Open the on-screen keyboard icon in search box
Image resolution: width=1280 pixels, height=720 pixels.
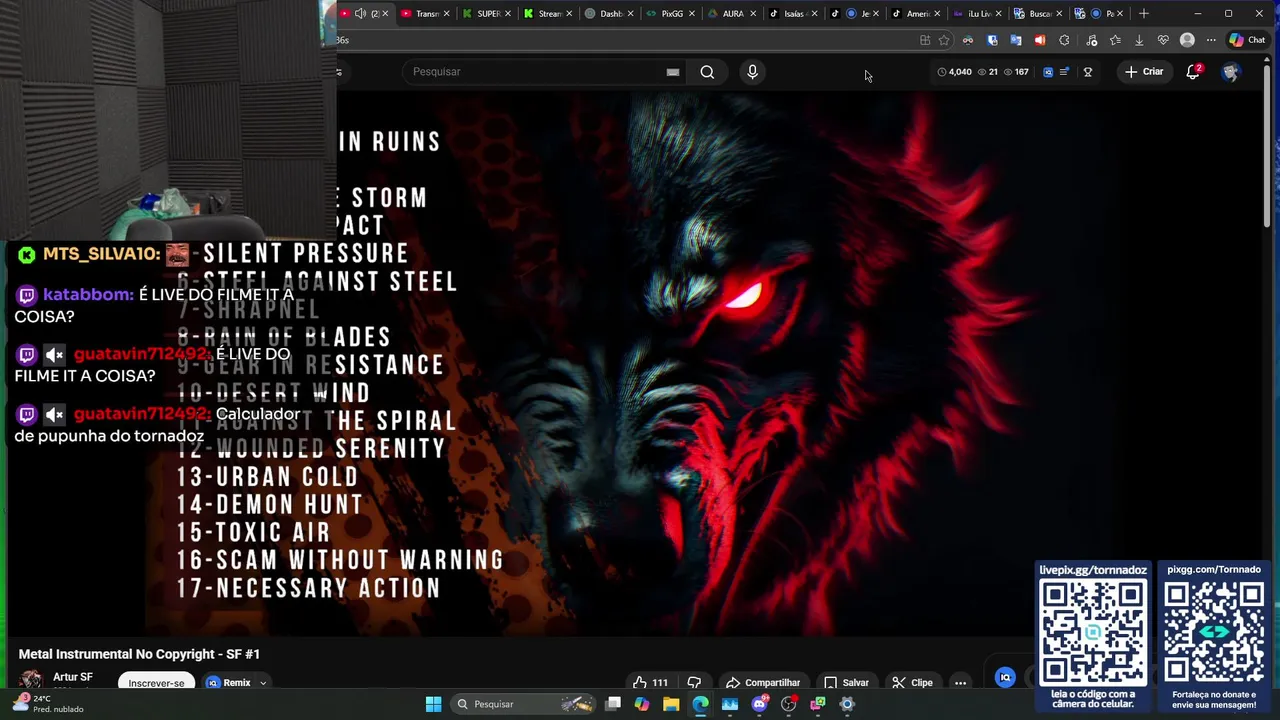[x=673, y=72]
